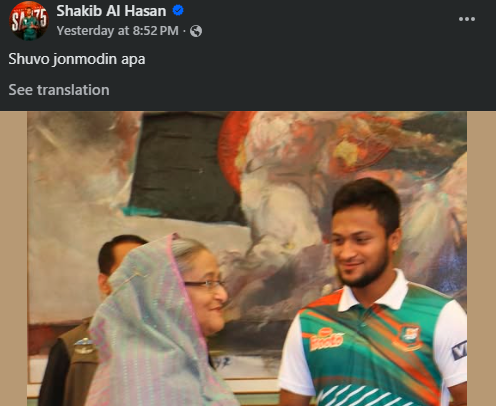Select the post text Shuvo jonmodin apa
Image resolution: width=496 pixels, height=406 pixels.
pos(77,59)
